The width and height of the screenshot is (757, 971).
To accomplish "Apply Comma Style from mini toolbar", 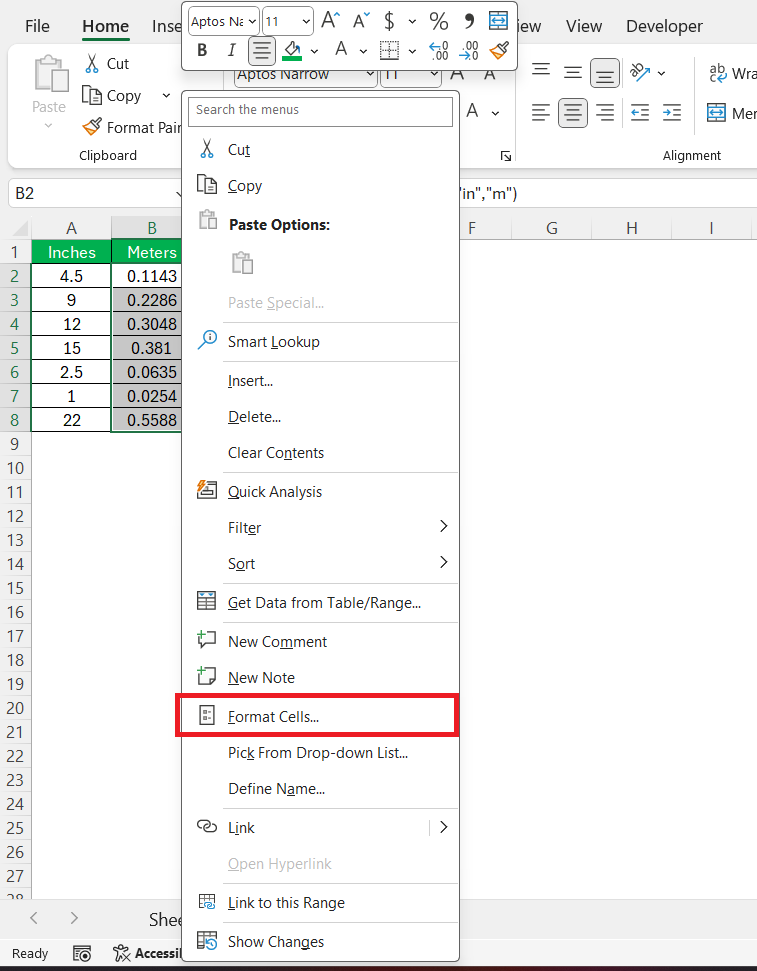I will (470, 21).
